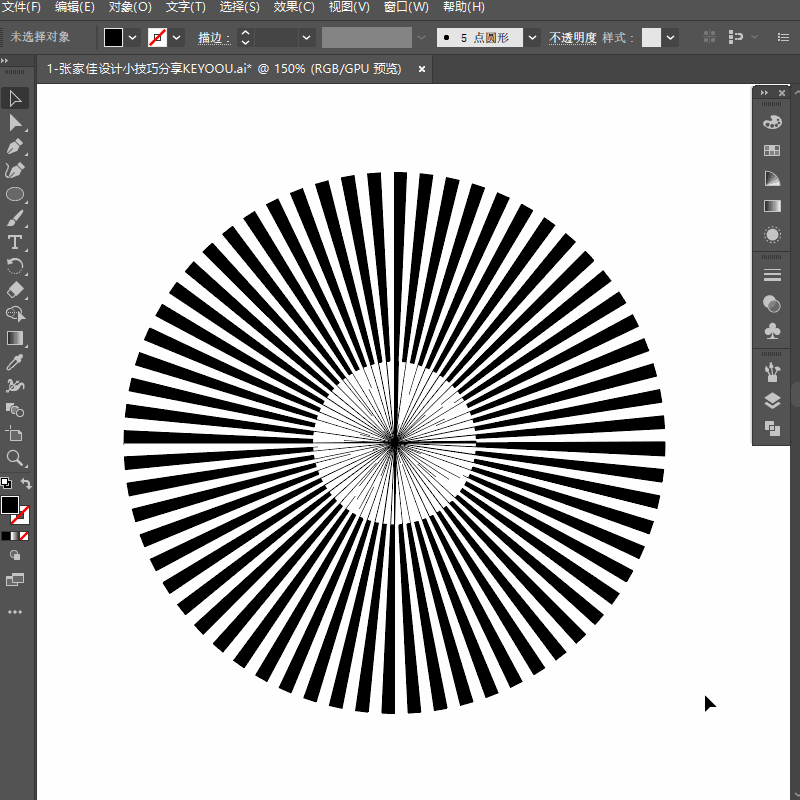Select the Curvature tool
The width and height of the screenshot is (800, 800).
coord(15,170)
